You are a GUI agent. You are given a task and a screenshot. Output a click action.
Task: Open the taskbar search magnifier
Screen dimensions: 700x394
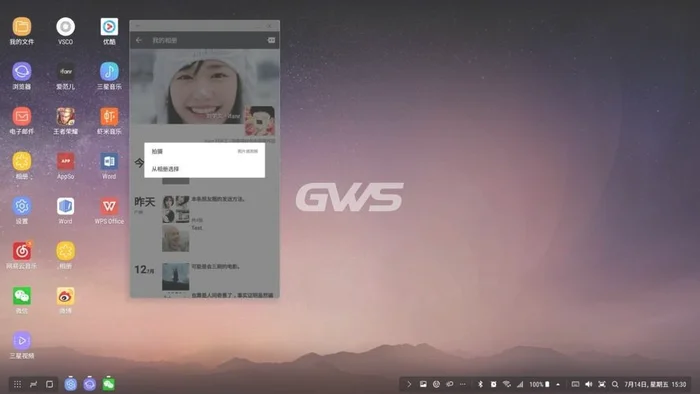point(615,384)
